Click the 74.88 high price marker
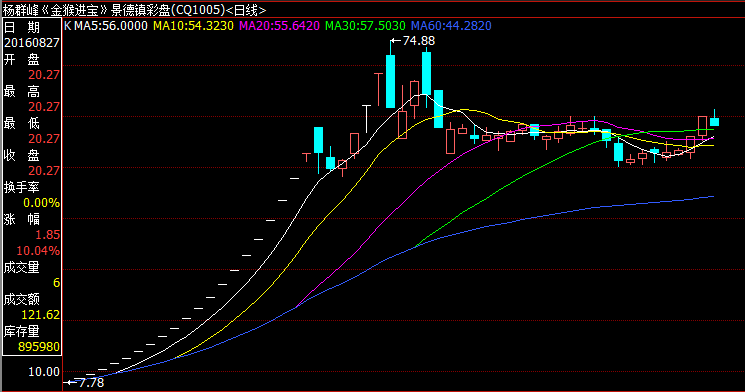 tap(419, 41)
